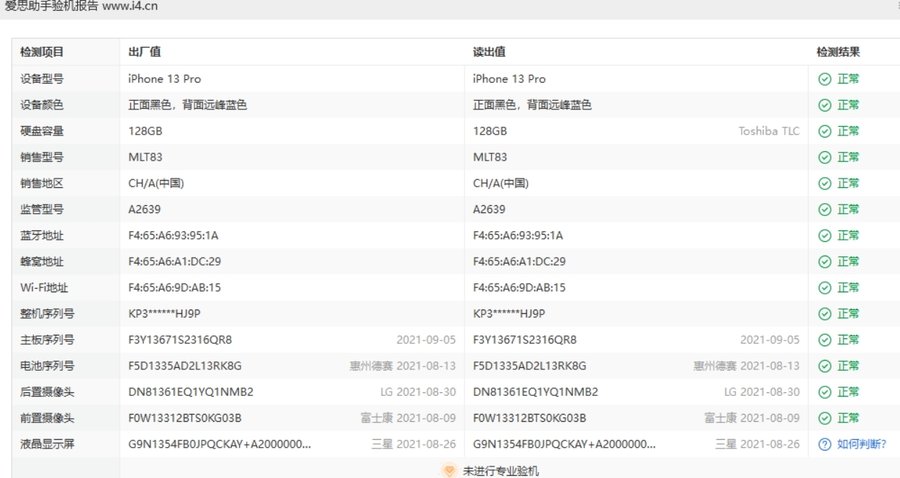Click the read value iPhone 13 Pro
The image size is (900, 478).
[509, 79]
